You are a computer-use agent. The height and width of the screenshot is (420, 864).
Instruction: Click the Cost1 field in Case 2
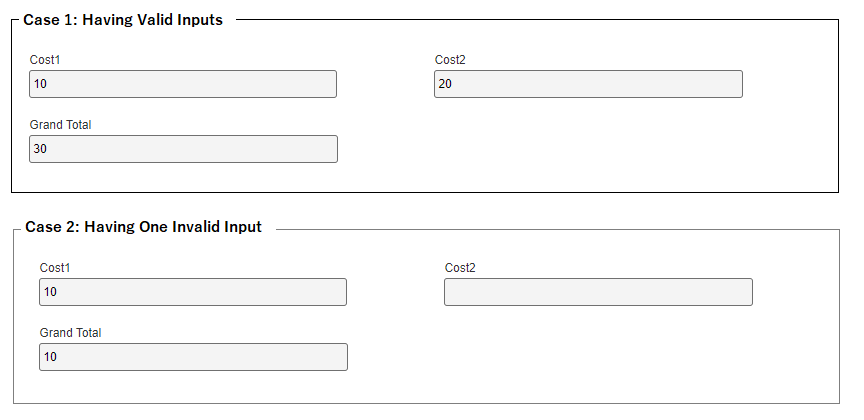(193, 292)
